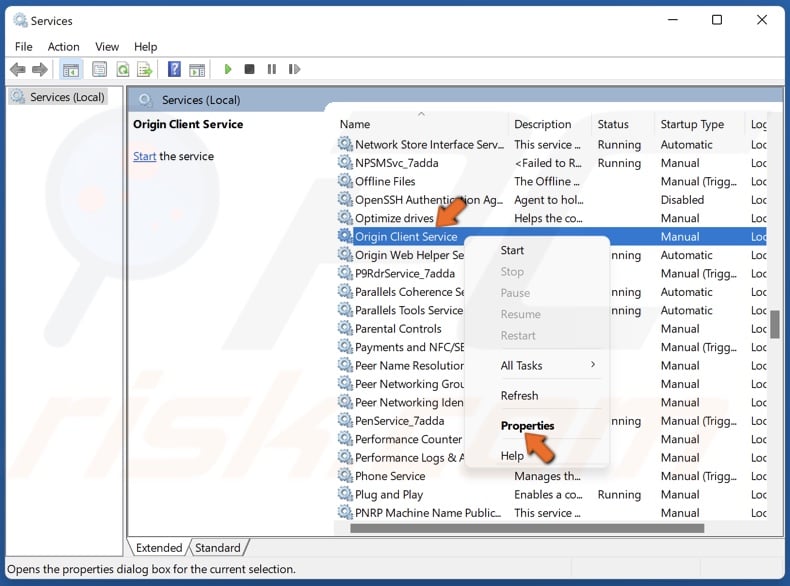Viewport: 790px width, 586px height.
Task: Choose Refresh in the context menu
Action: [x=537, y=396]
